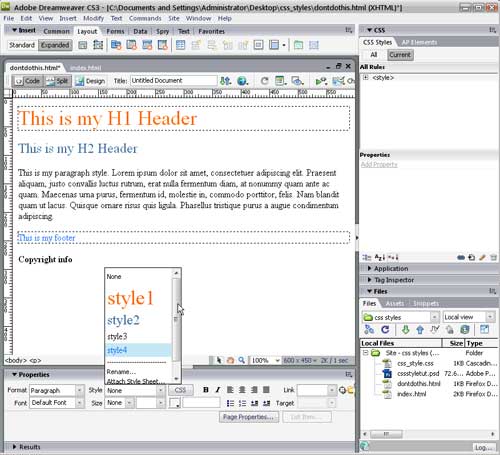Show Current selection CSS mode
Image resolution: width=500 pixels, height=455 pixels.
click(x=400, y=55)
